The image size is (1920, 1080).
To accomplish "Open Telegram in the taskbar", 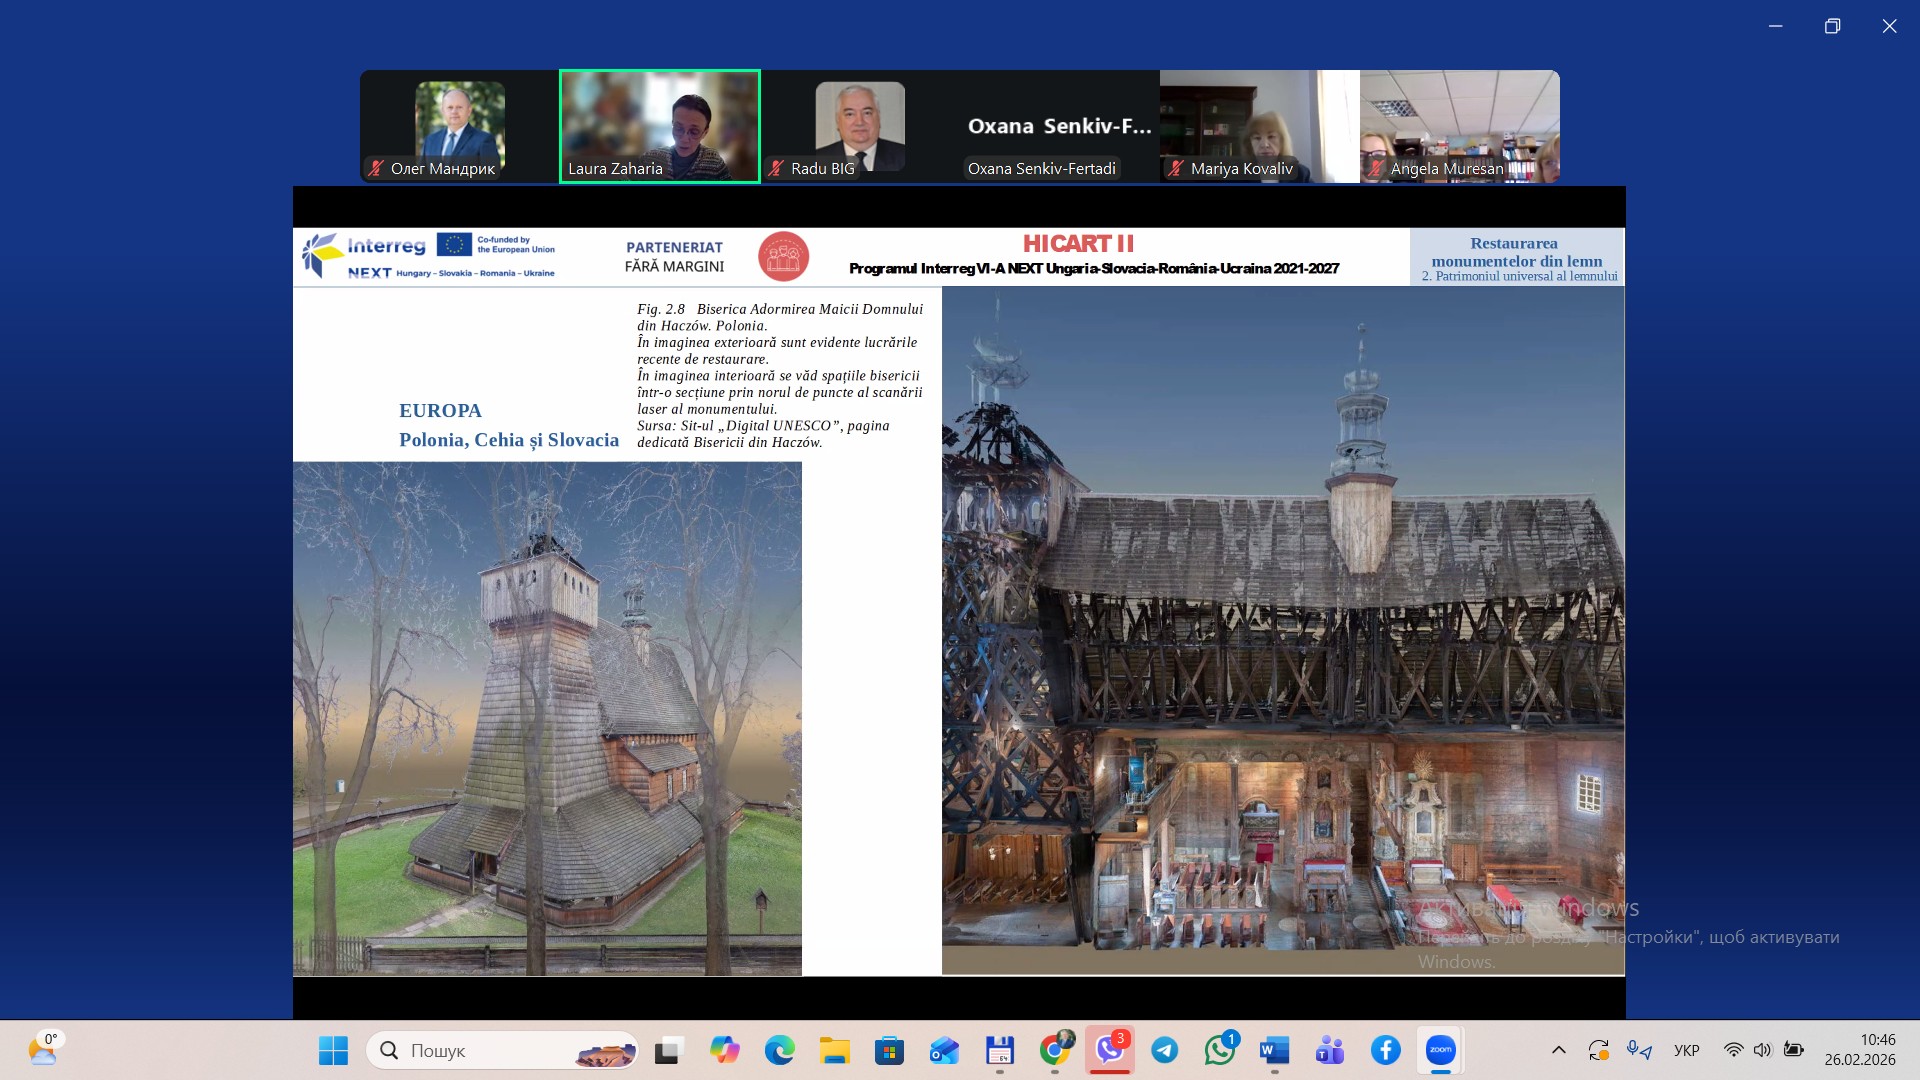I will click(x=1164, y=1050).
